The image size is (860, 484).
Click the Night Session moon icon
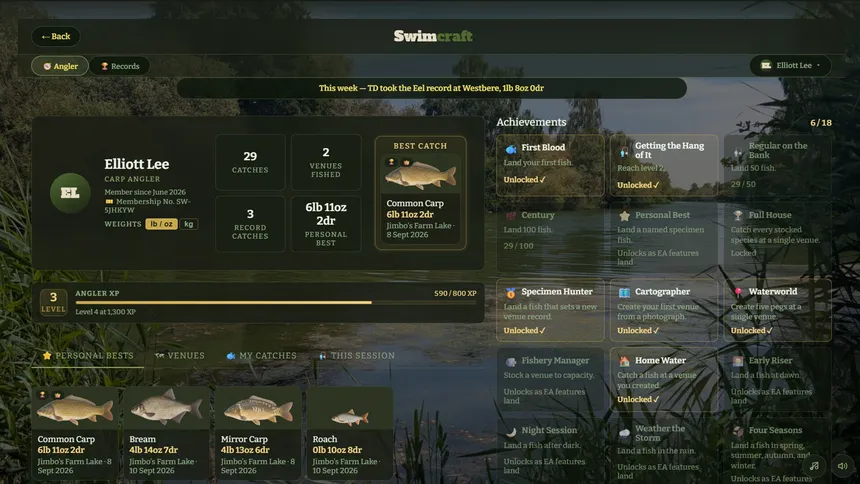(x=511, y=431)
